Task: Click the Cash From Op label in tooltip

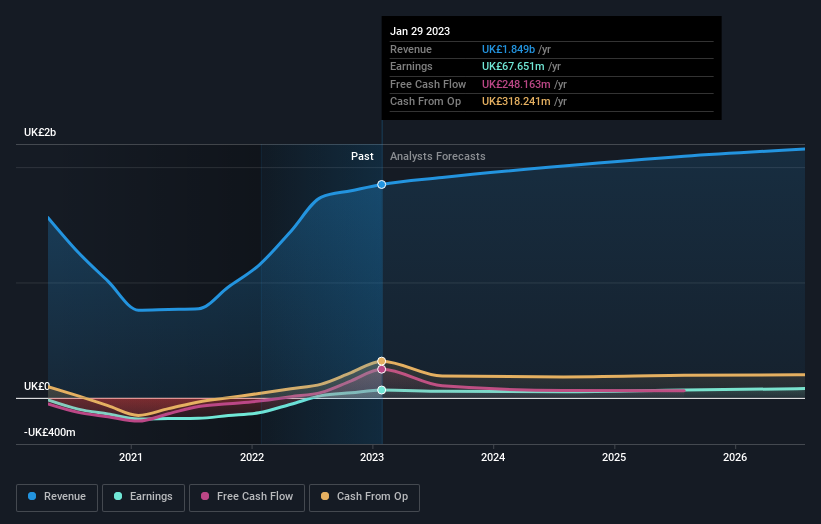Action: [x=426, y=102]
